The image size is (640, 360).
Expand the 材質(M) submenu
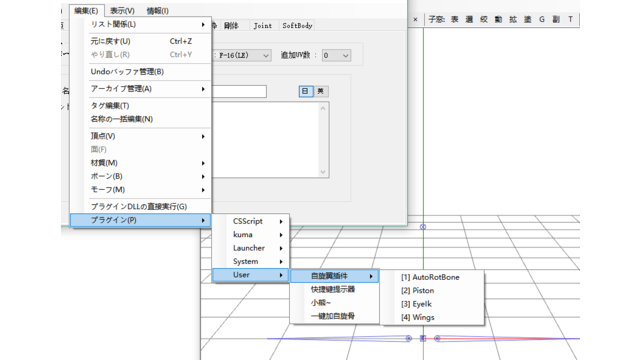coord(141,163)
